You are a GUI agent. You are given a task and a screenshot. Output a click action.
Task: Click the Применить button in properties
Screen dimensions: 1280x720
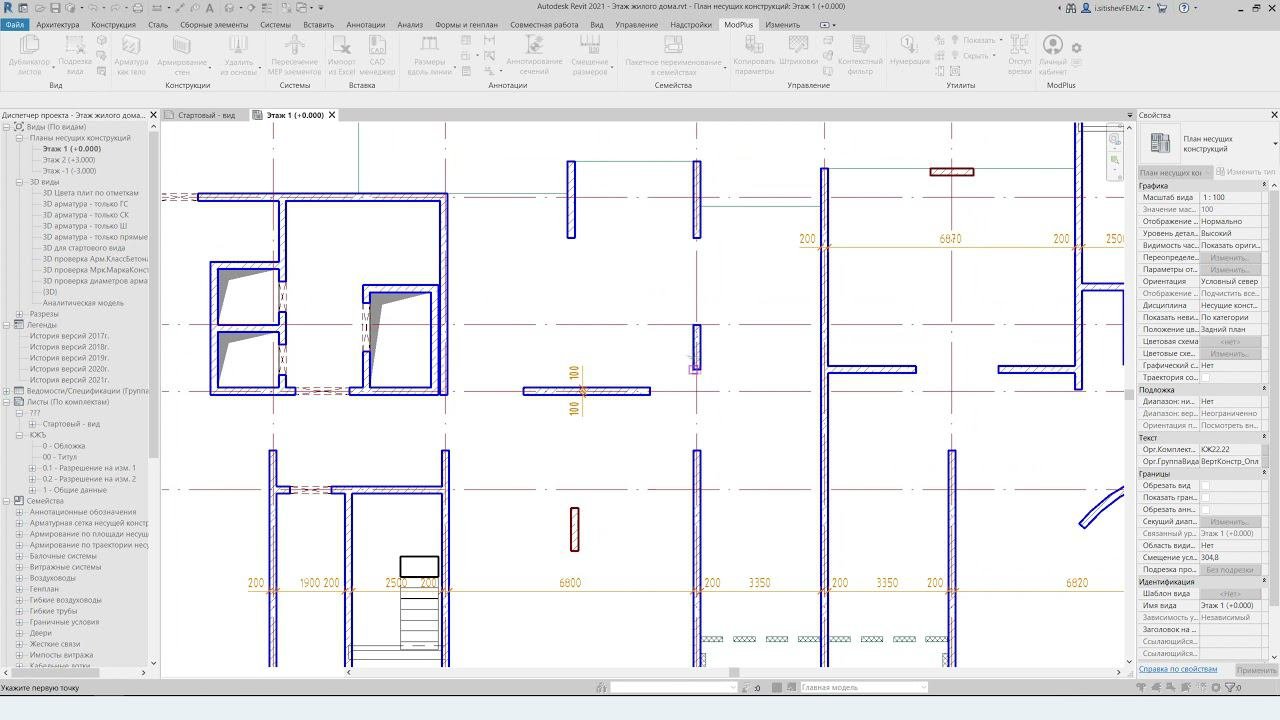(x=1256, y=670)
